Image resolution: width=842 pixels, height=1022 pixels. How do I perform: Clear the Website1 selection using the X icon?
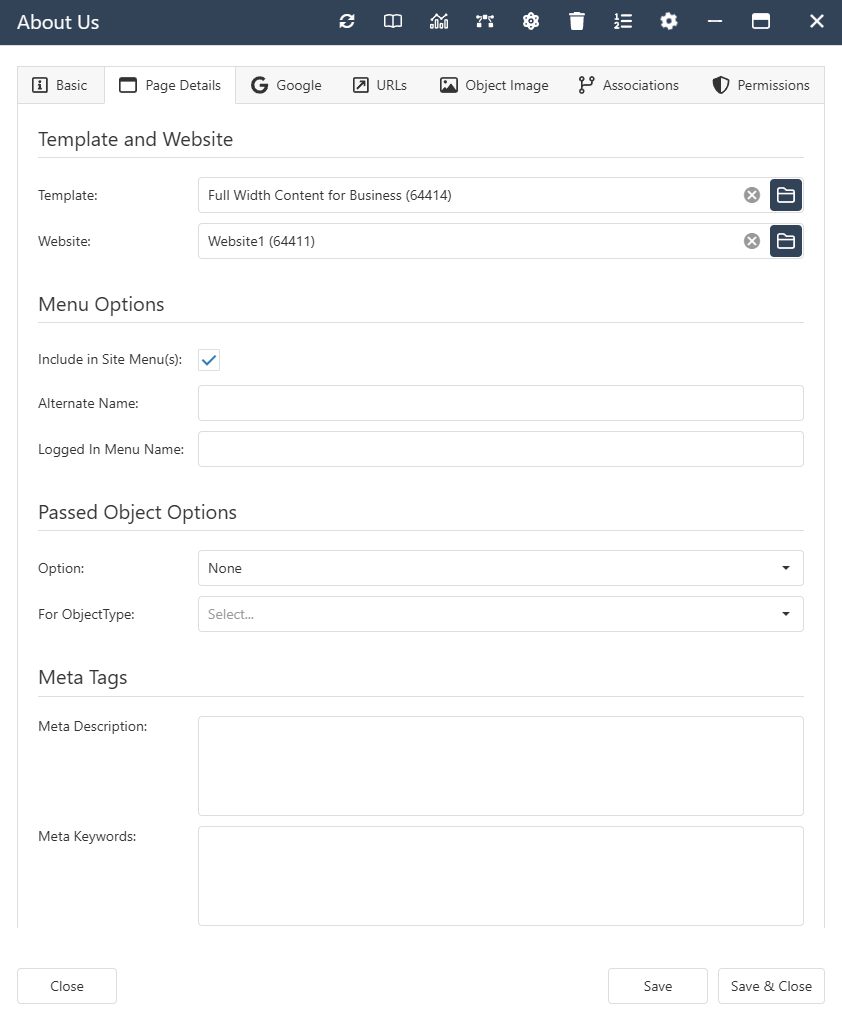click(751, 241)
